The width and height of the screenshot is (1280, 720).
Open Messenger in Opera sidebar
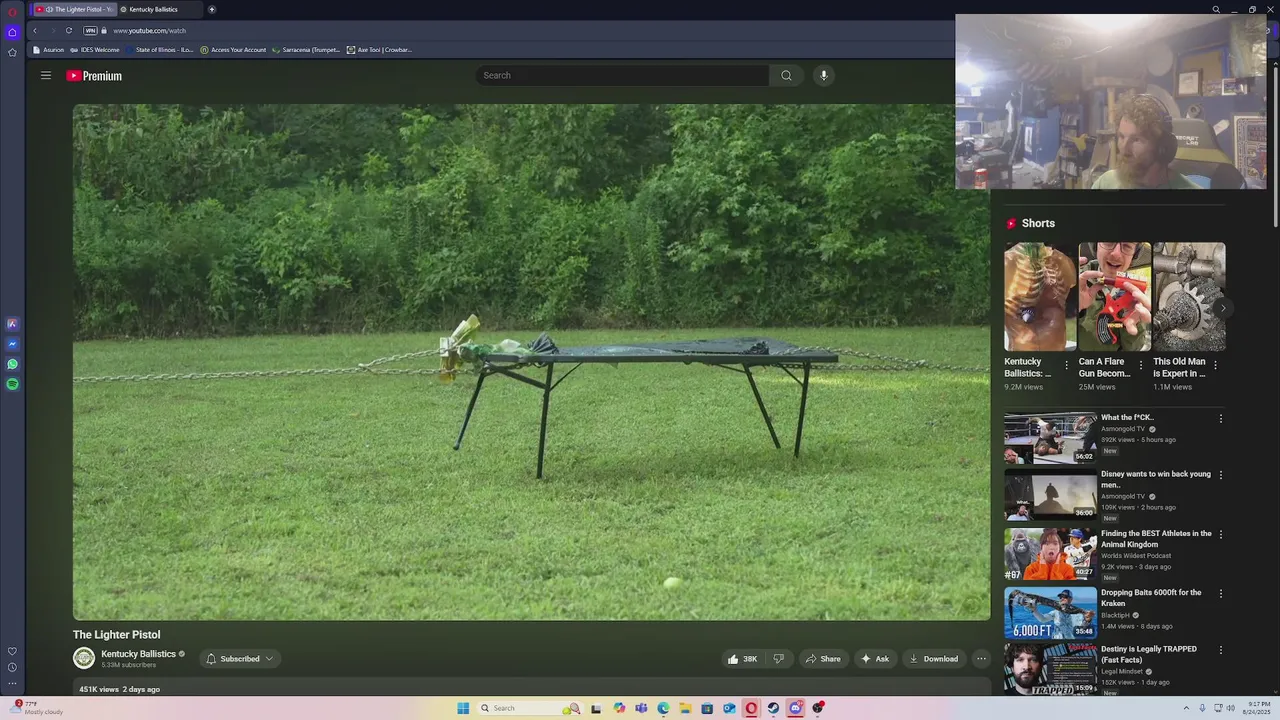(x=12, y=344)
